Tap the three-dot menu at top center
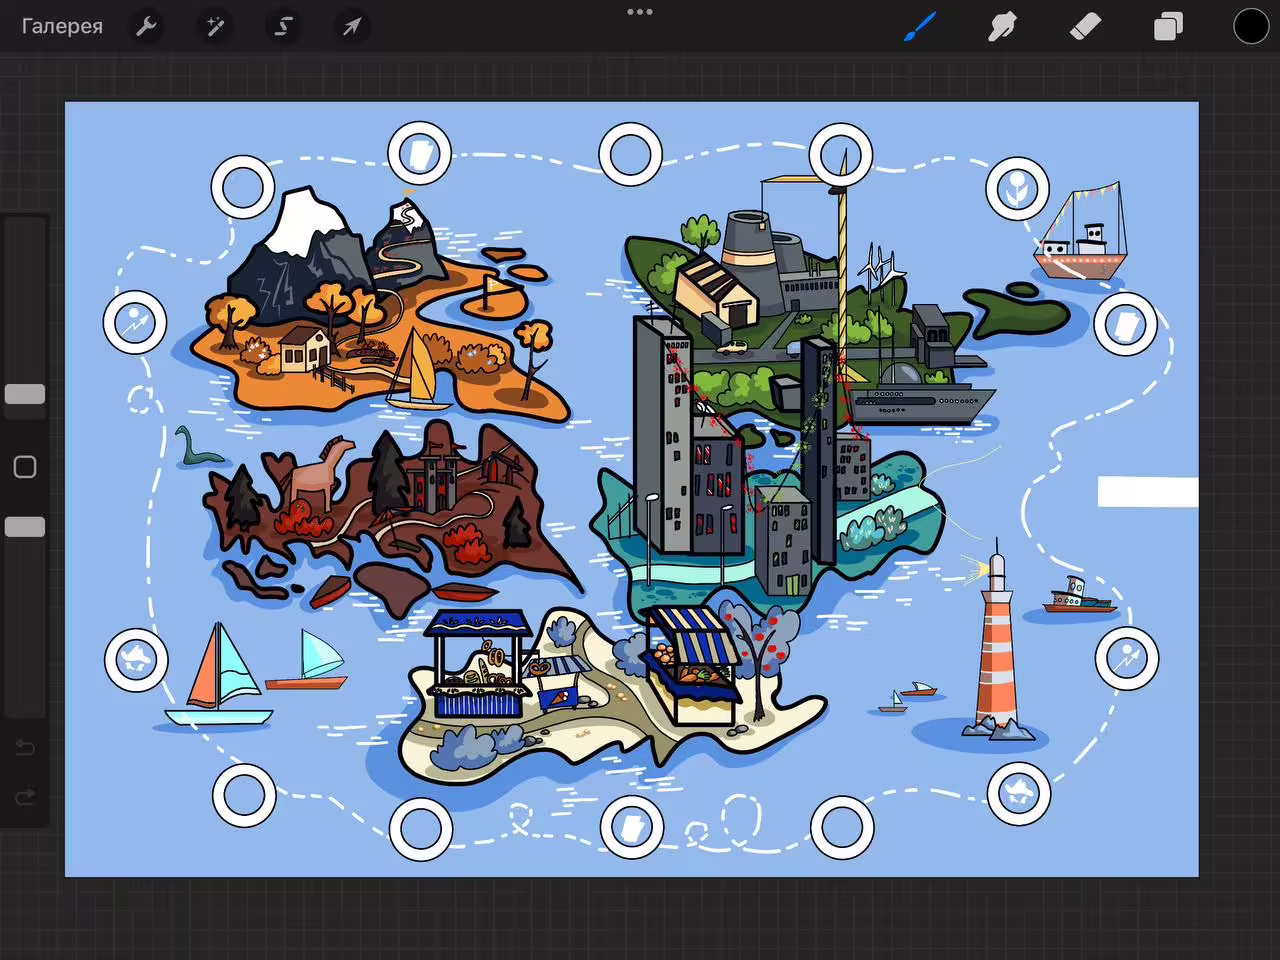Viewport: 1280px width, 960px height. tap(640, 12)
